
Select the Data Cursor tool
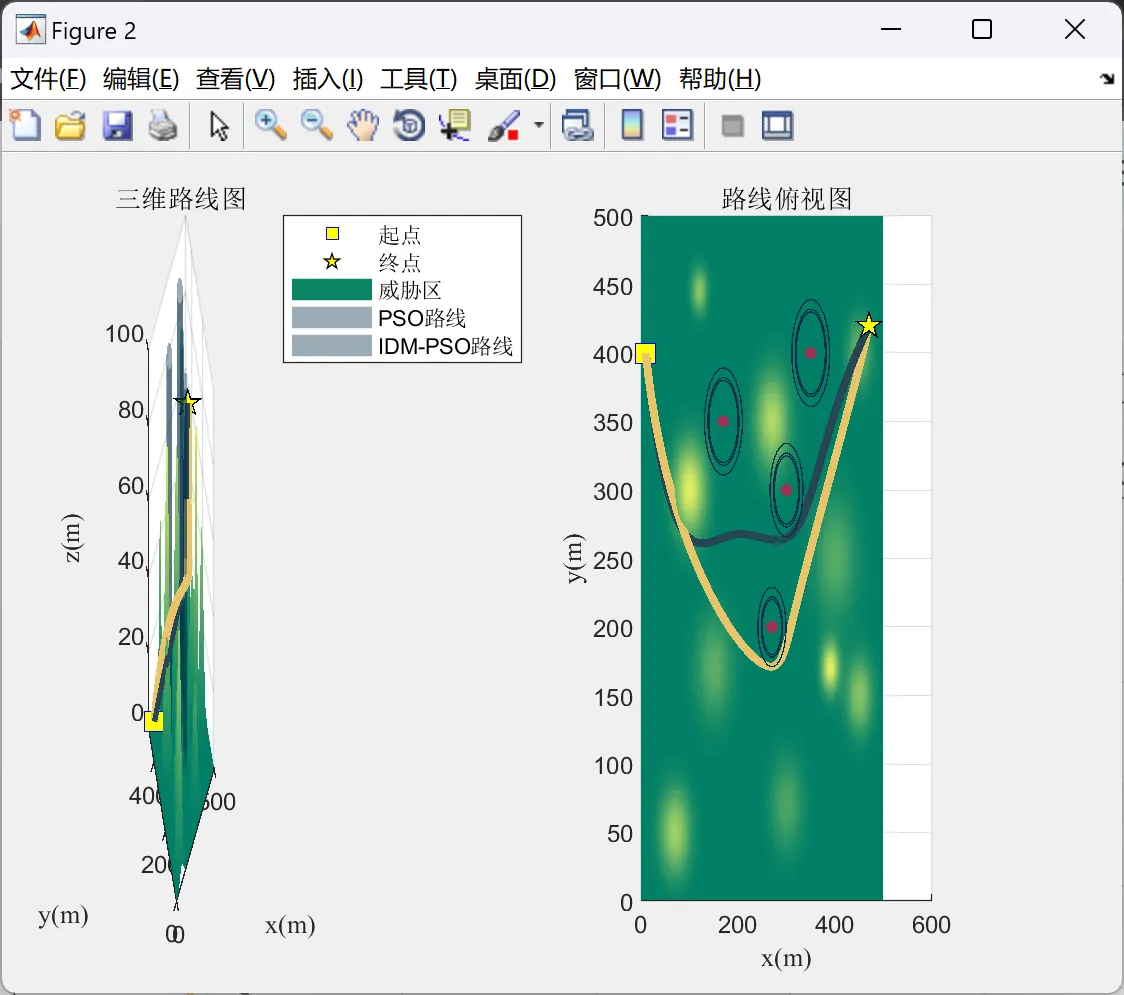click(455, 125)
